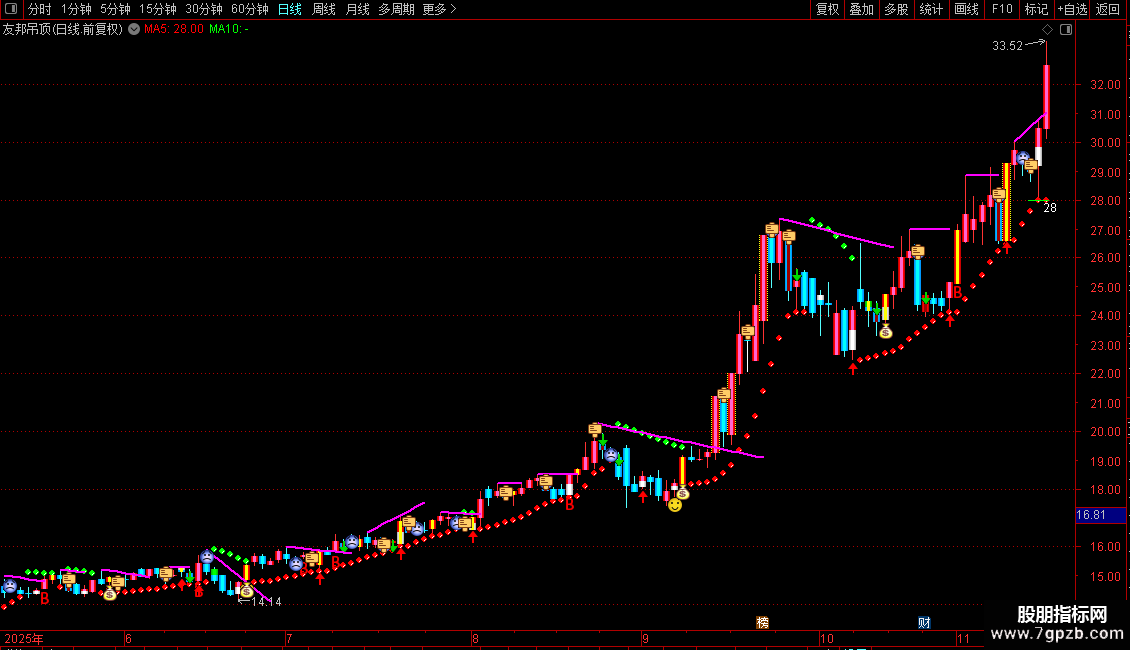This screenshot has height=650, width=1130.
Task: Click the 财 financial marker on time axis
Action: click(x=924, y=623)
